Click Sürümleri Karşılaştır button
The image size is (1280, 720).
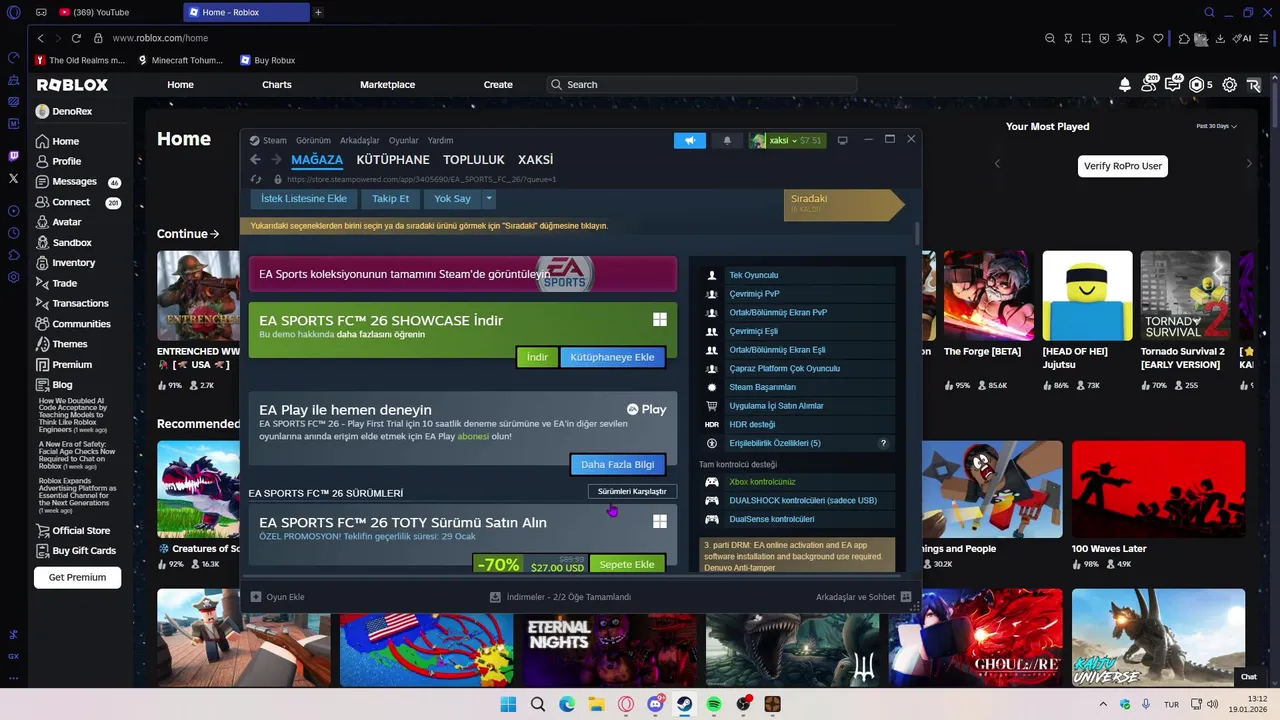632,491
